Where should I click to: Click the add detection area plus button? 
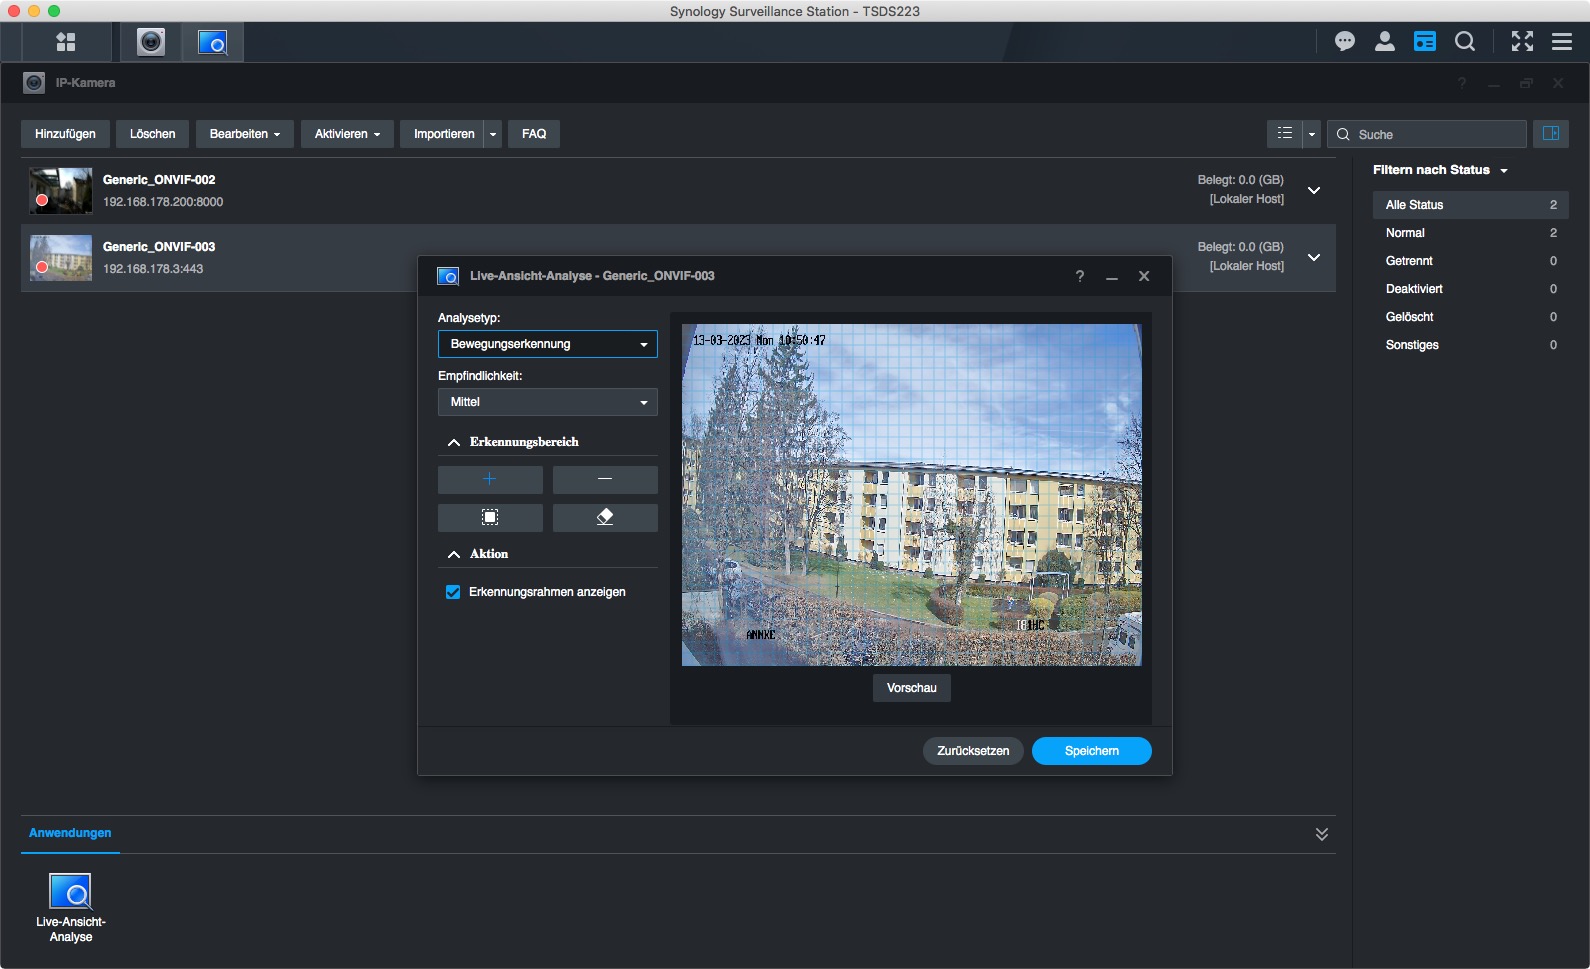pyautogui.click(x=490, y=480)
